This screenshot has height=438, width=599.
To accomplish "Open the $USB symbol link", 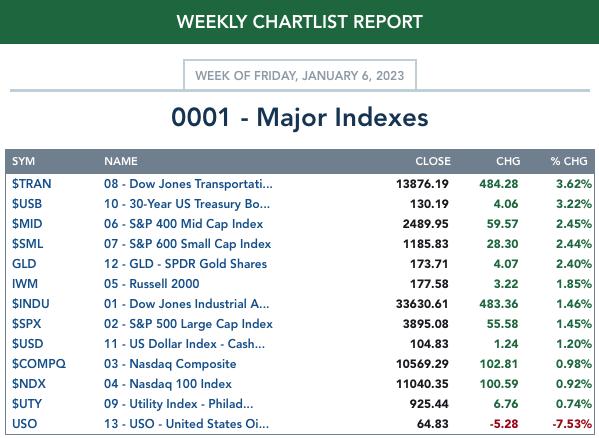I will pos(27,204).
